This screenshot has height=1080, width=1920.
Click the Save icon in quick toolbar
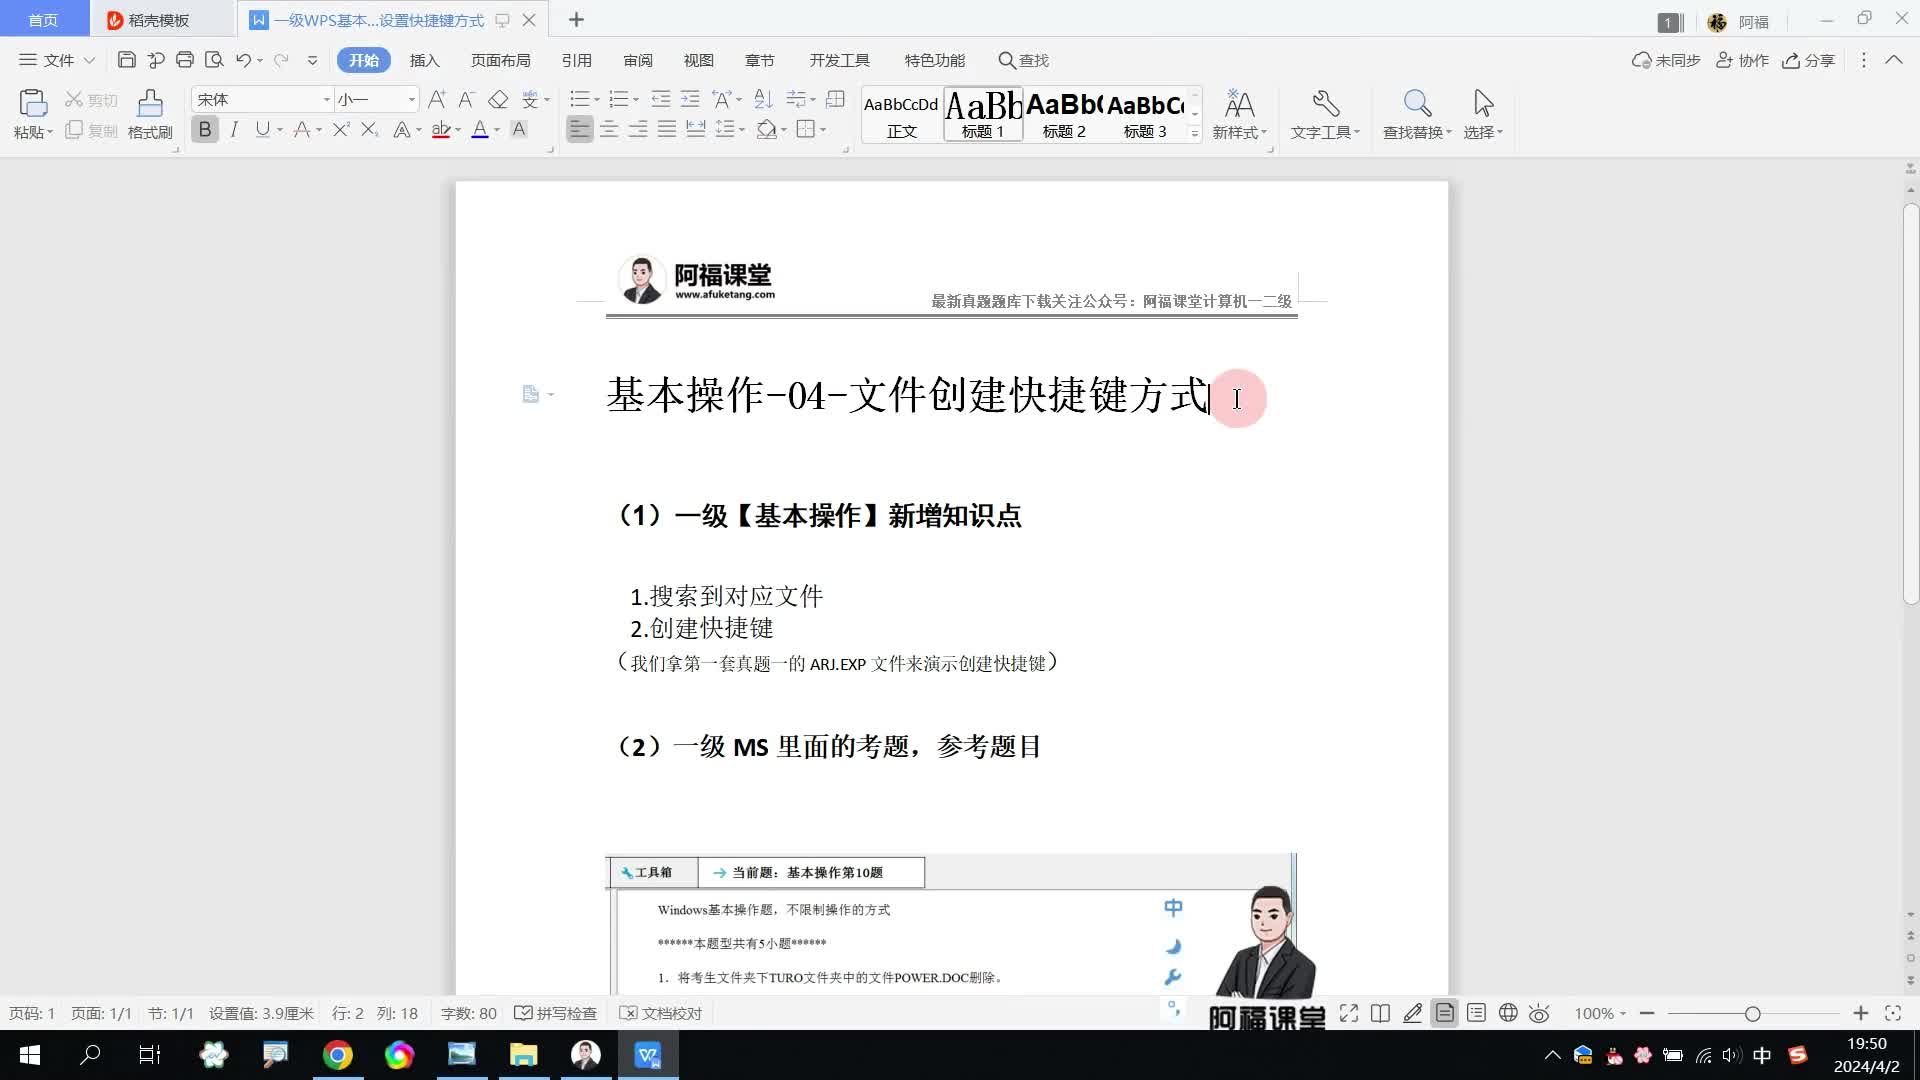(126, 60)
